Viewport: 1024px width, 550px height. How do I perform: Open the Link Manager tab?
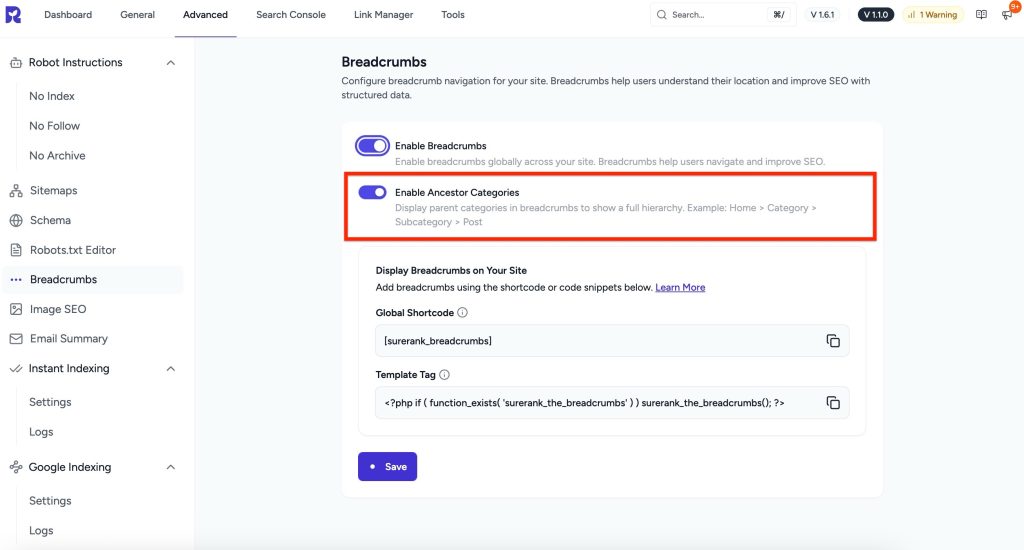point(383,15)
